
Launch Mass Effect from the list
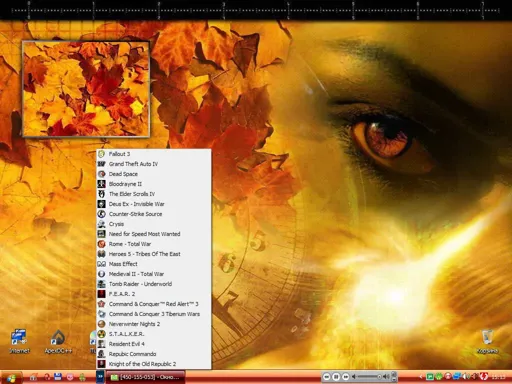click(154, 264)
